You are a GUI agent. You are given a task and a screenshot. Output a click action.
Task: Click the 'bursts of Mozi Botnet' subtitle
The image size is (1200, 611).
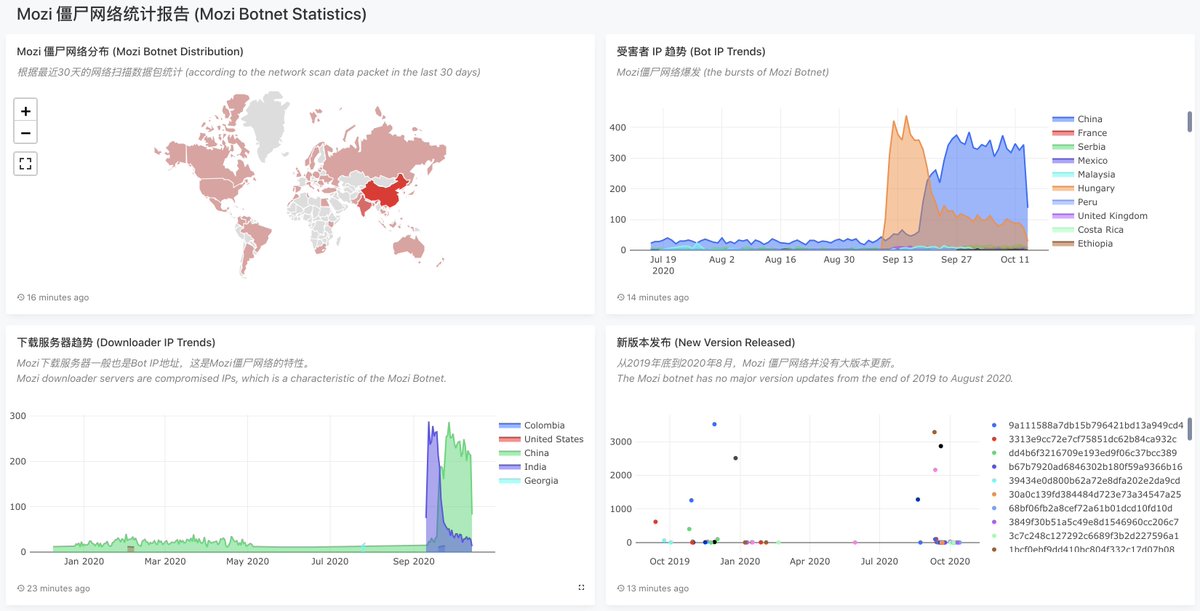[x=722, y=72]
